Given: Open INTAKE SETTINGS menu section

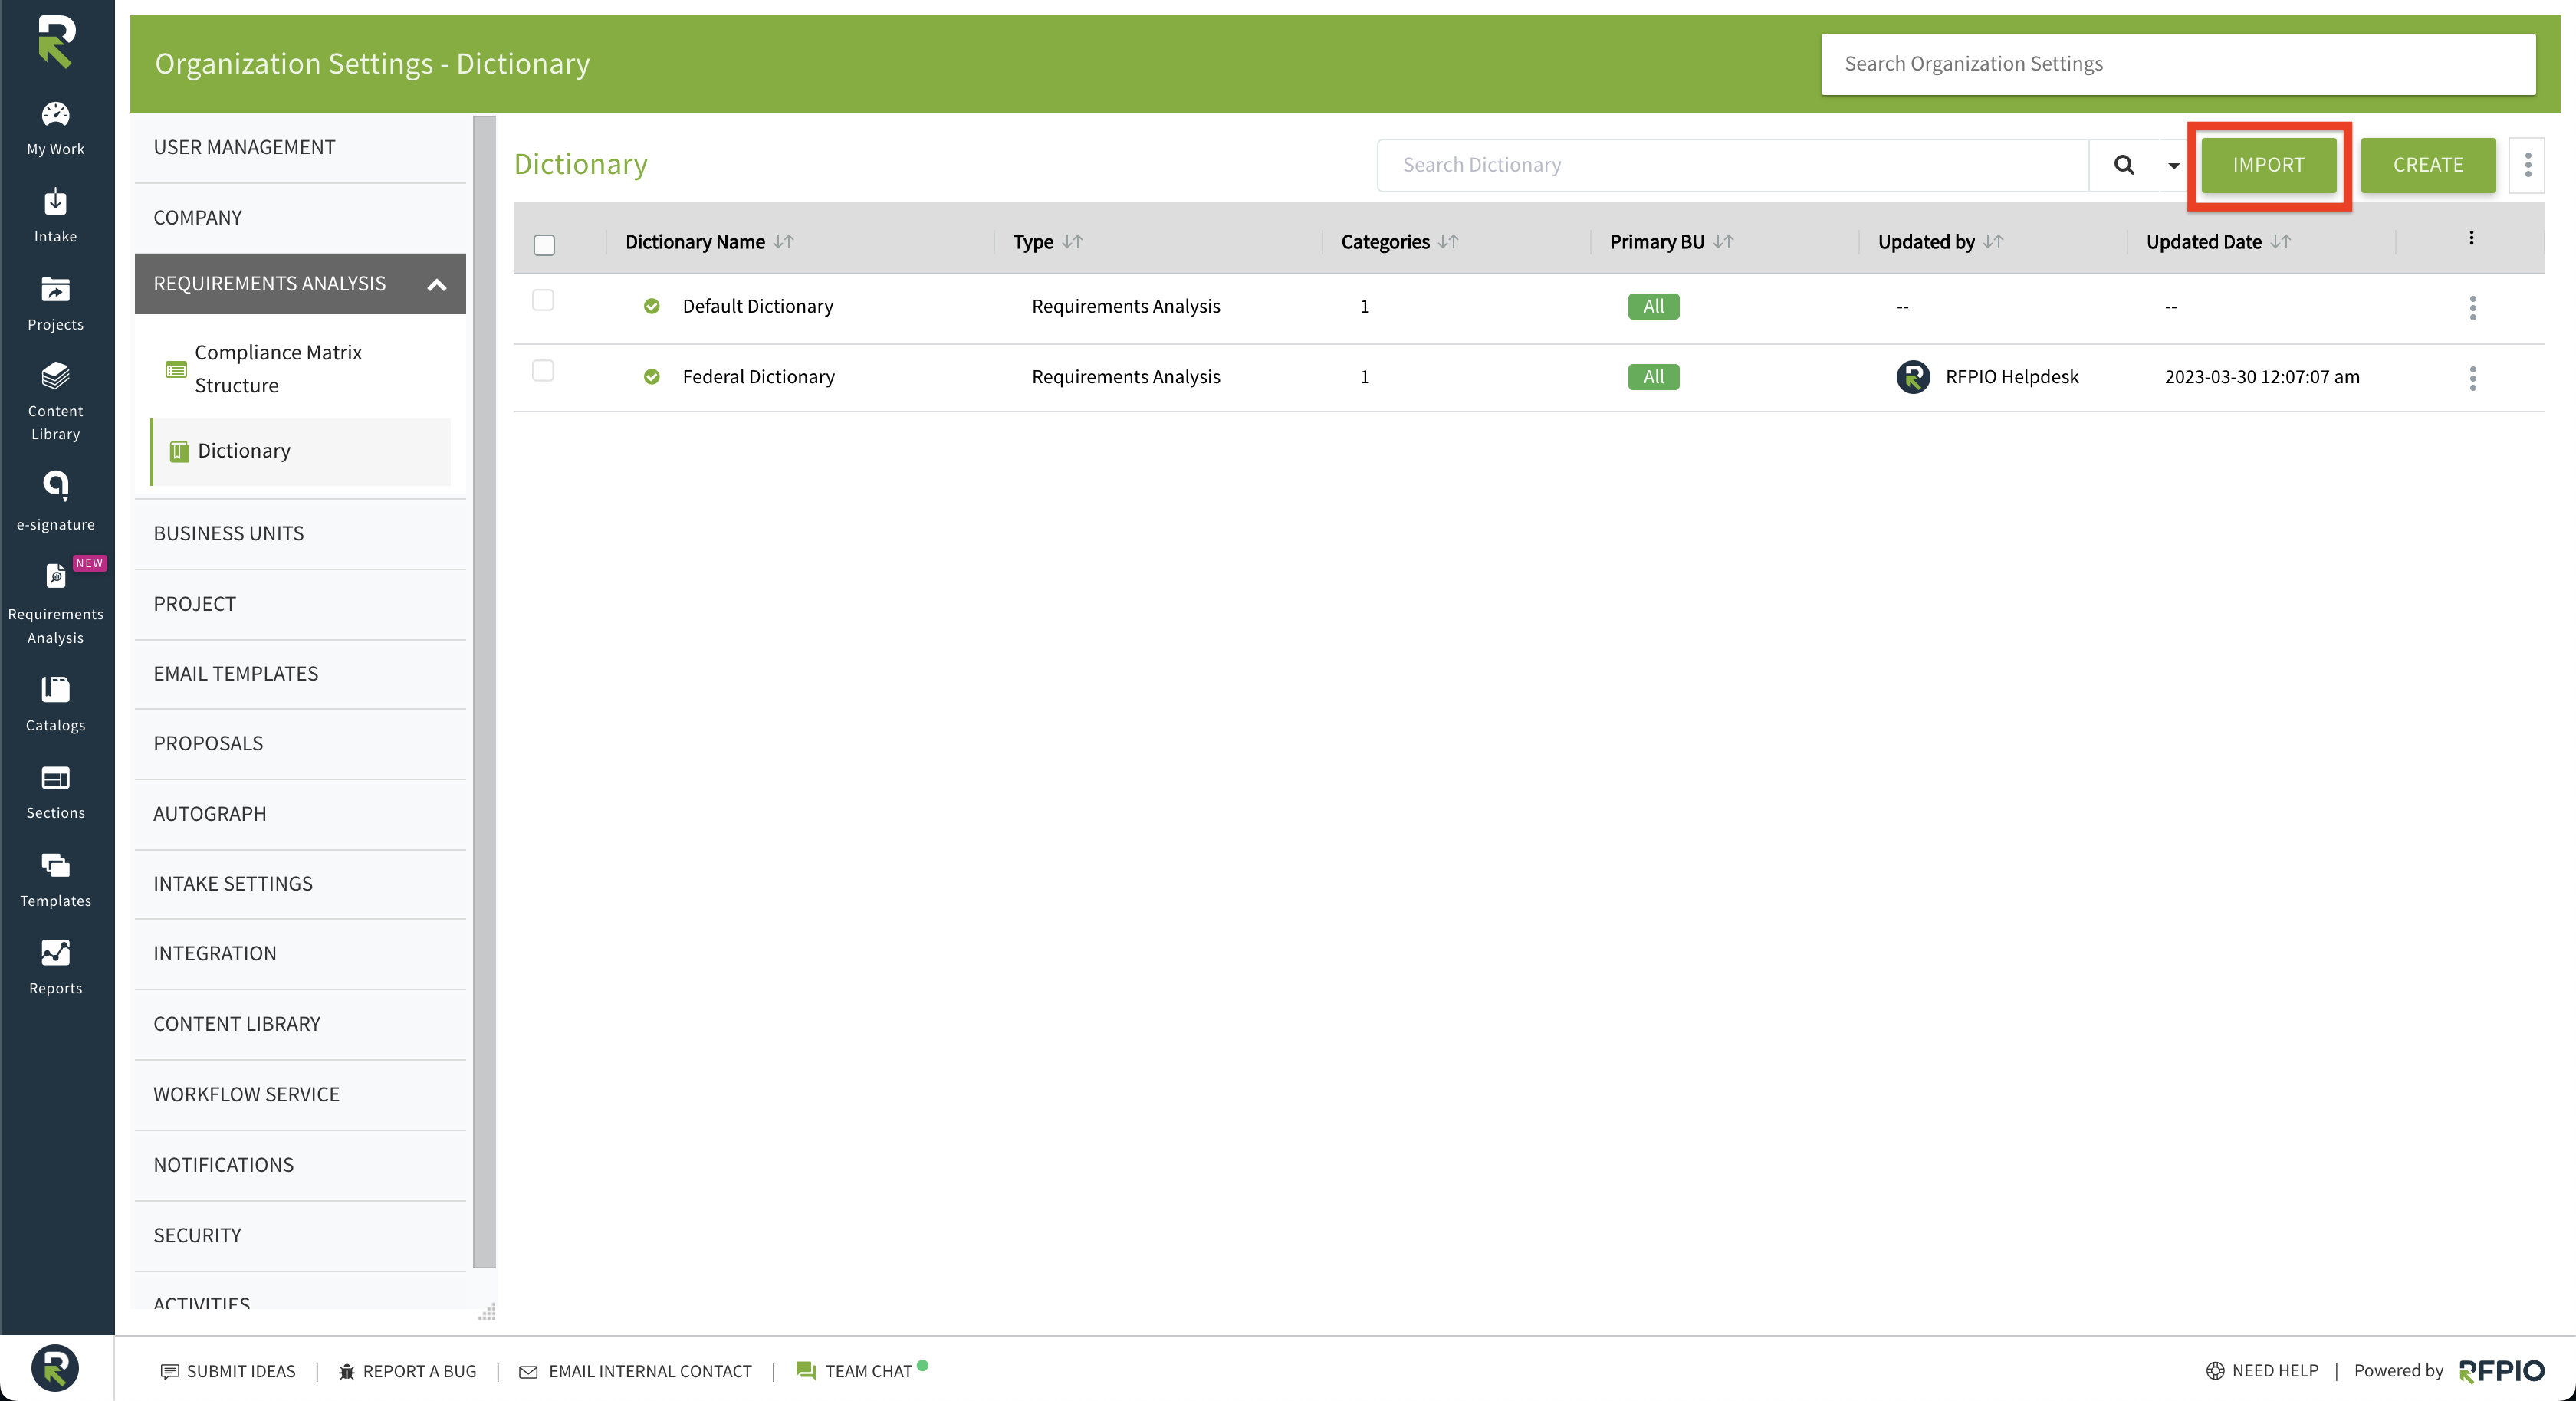Looking at the screenshot, I should pos(300,884).
